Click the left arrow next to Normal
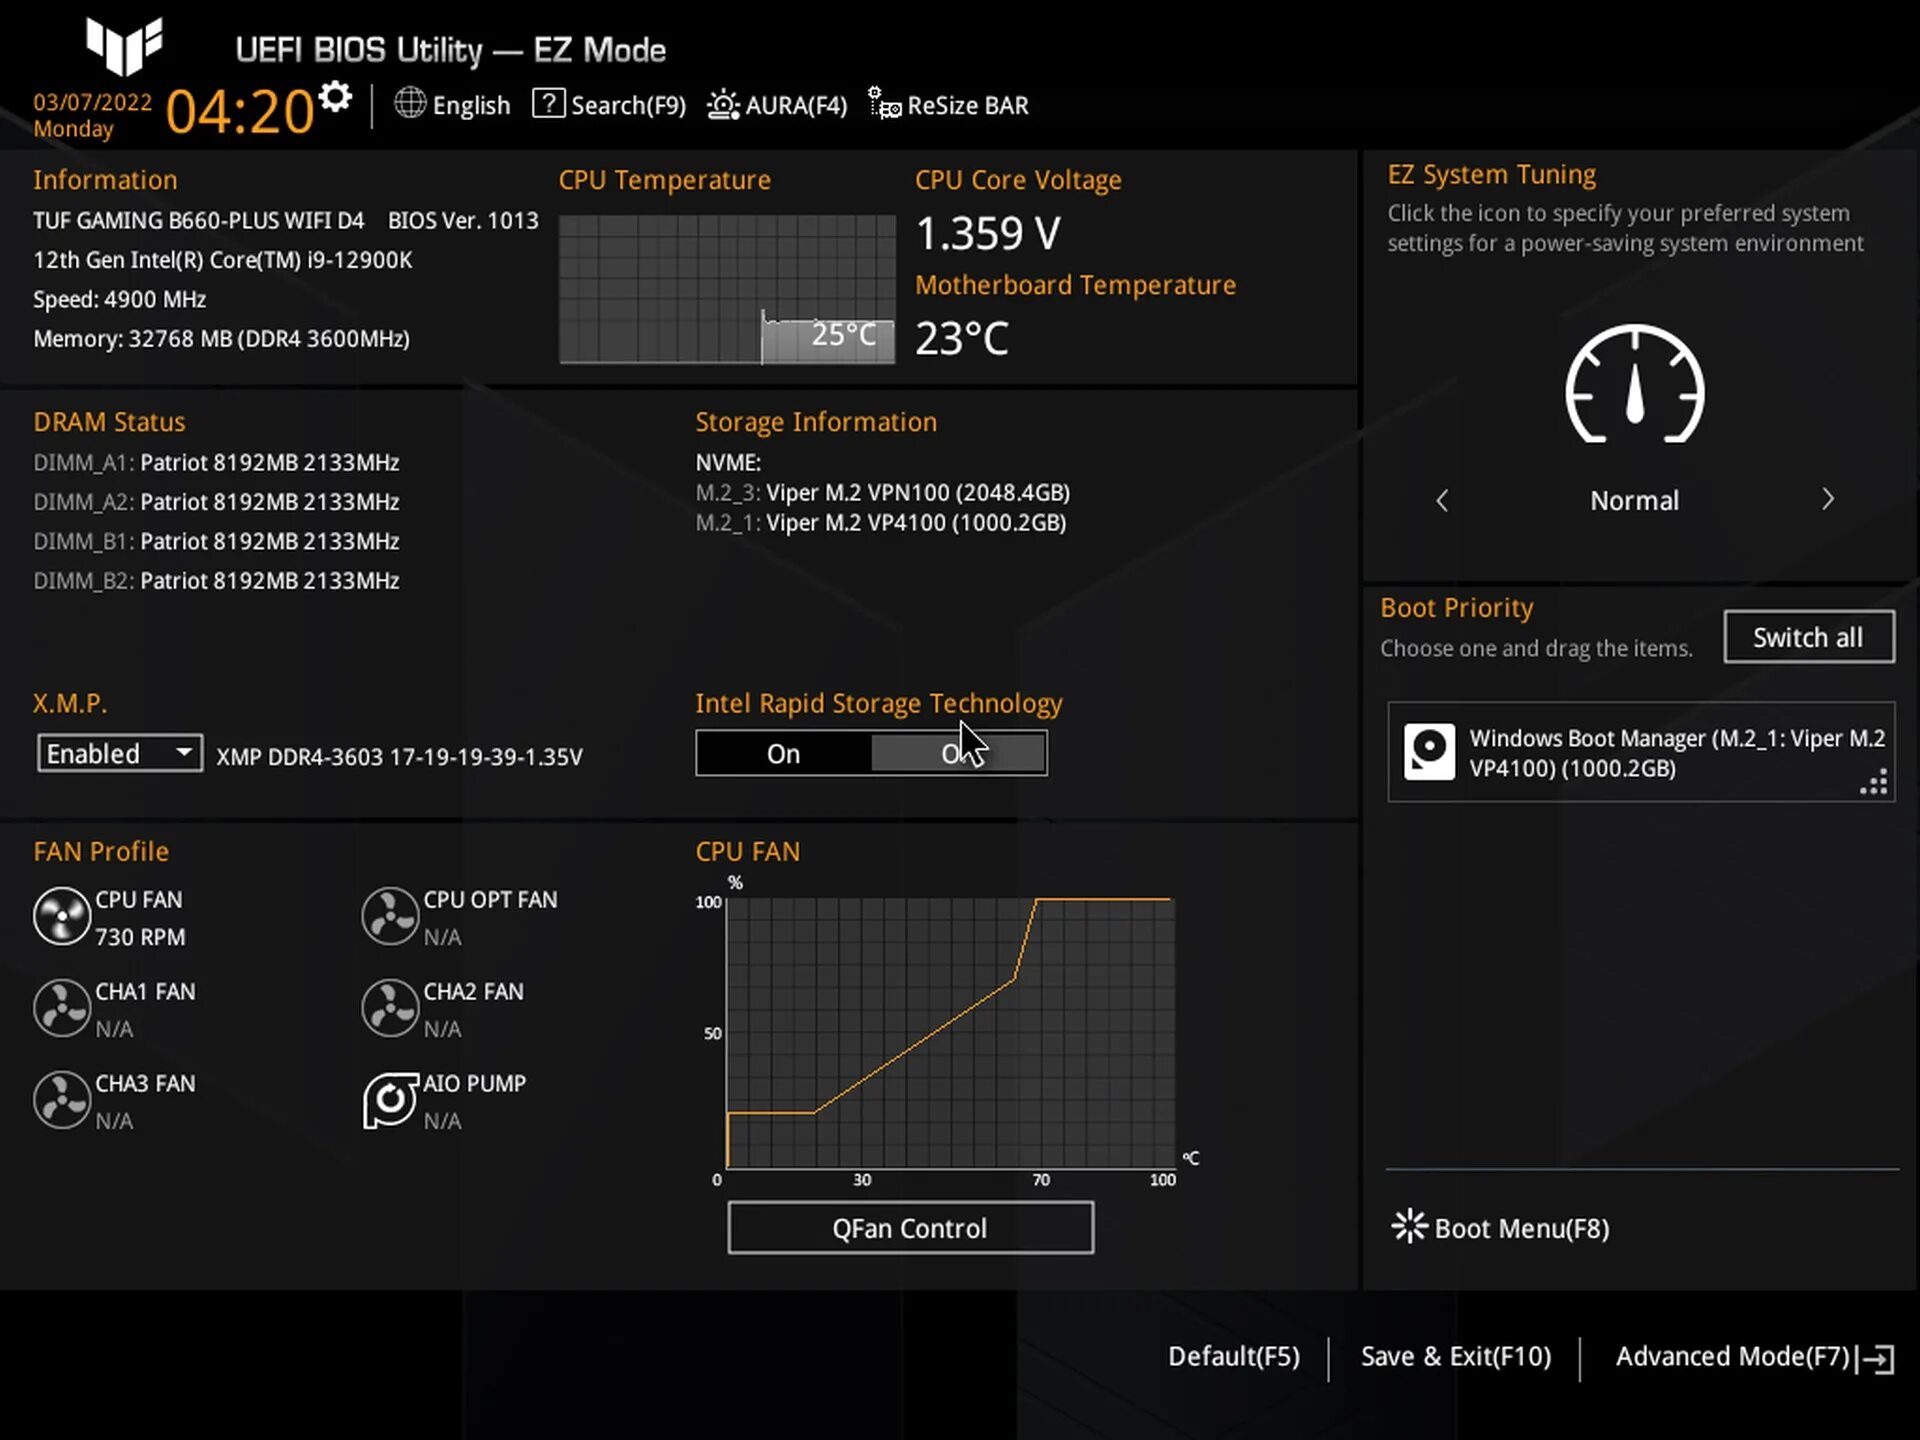The image size is (1920, 1440). click(1442, 500)
